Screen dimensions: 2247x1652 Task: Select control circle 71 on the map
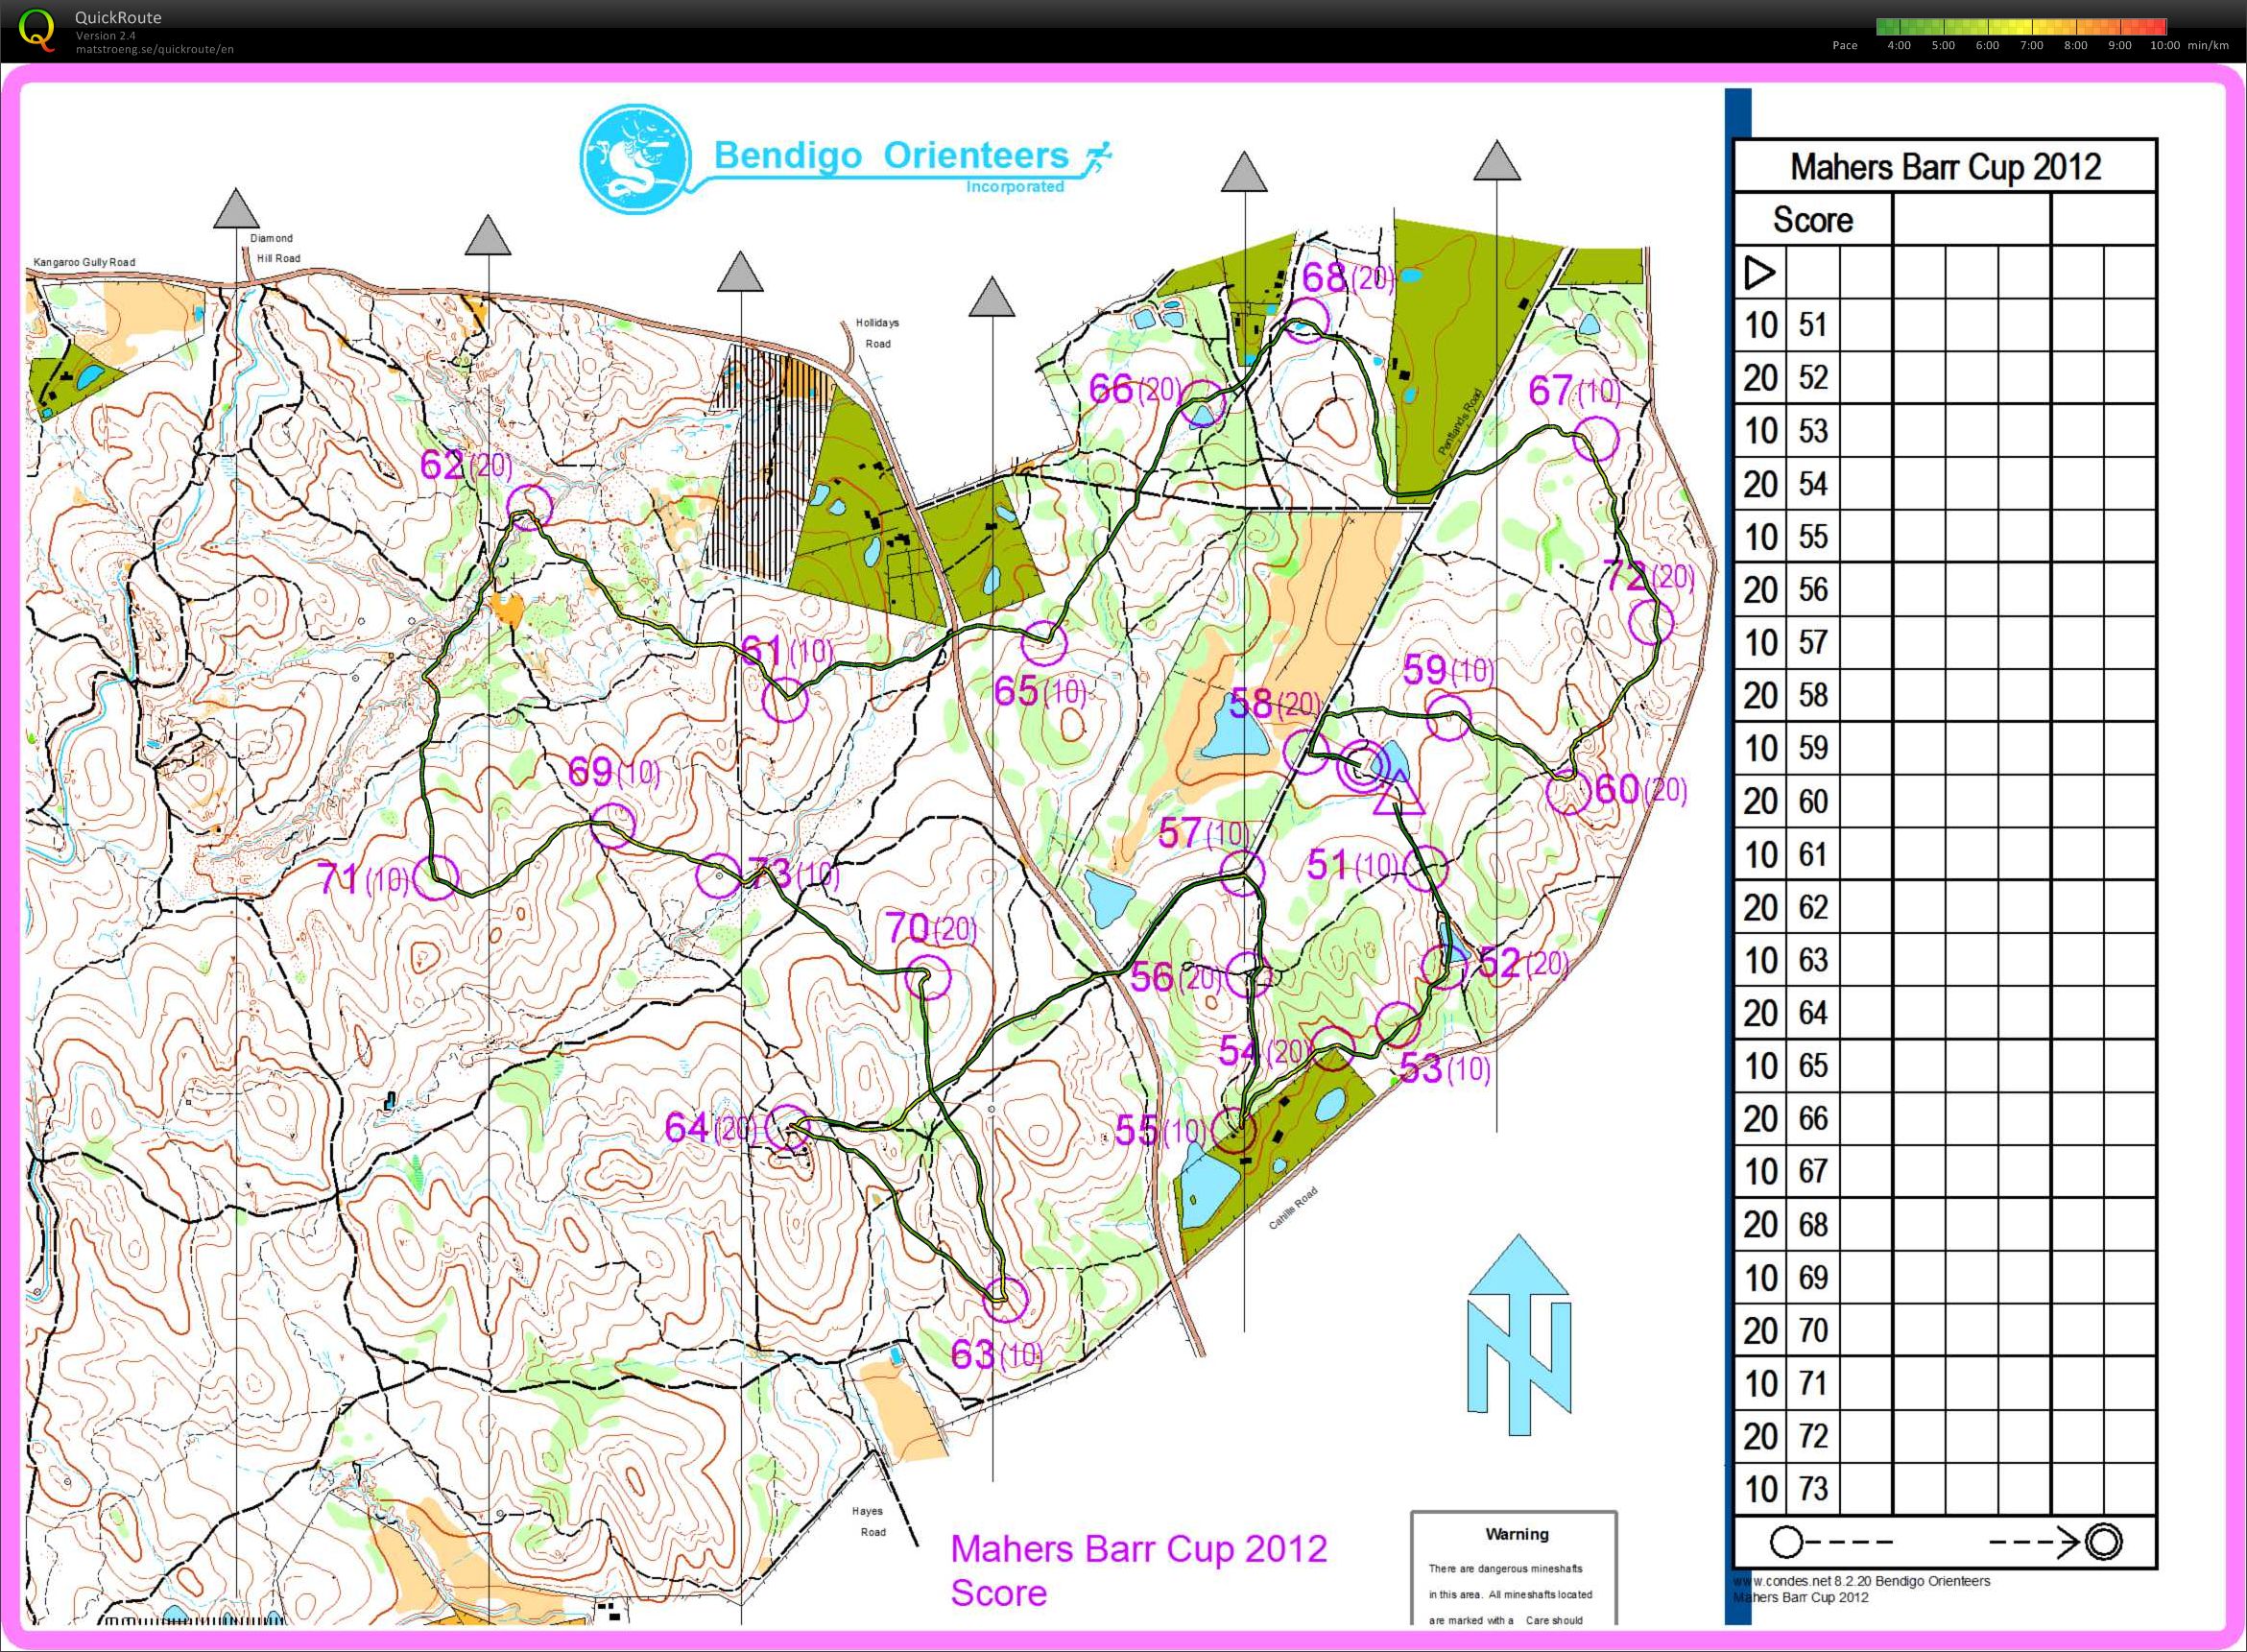coord(437,879)
